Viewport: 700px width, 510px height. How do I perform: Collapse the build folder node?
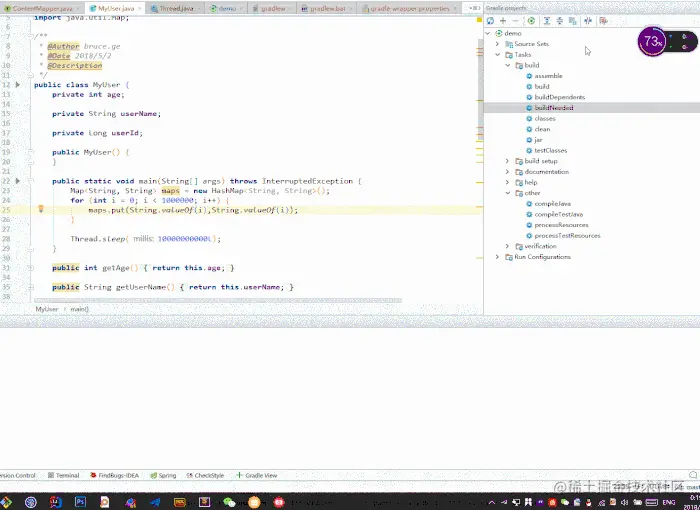click(508, 65)
